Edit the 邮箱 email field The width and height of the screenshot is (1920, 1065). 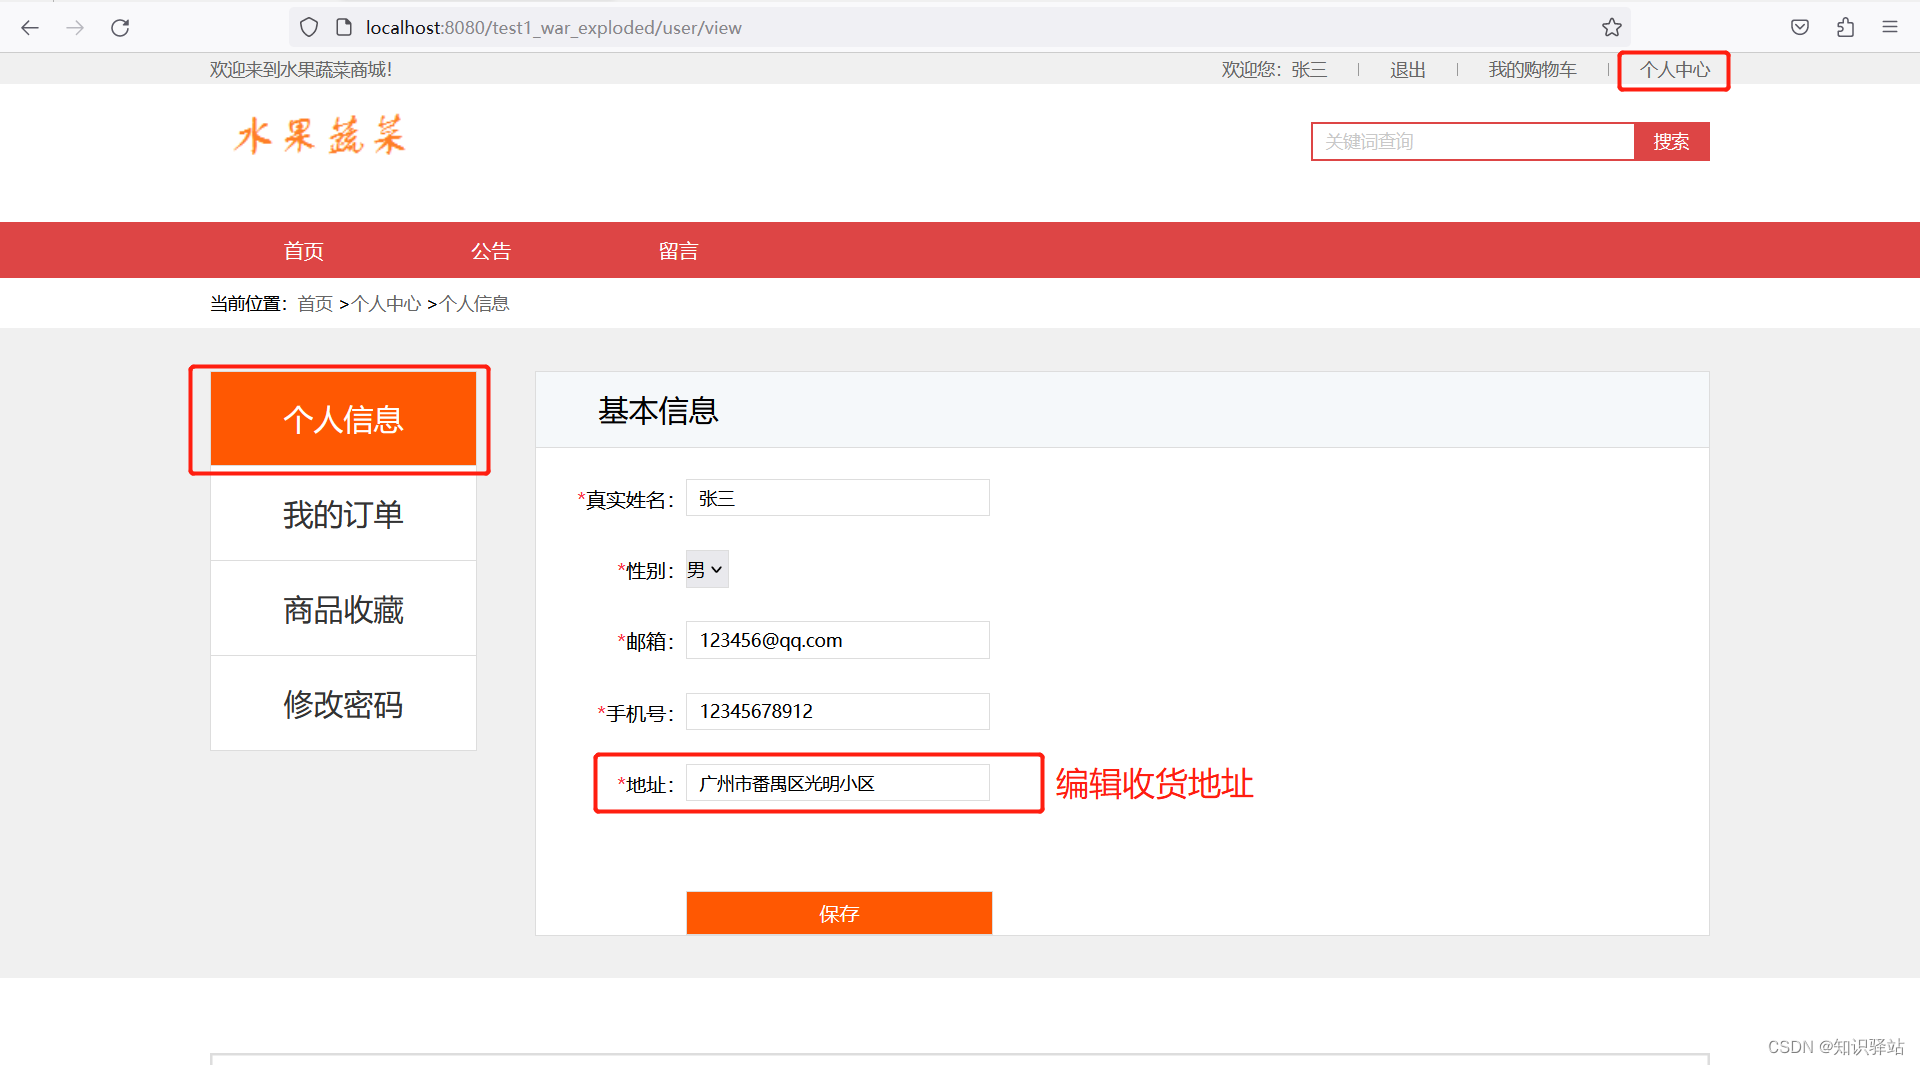click(838, 640)
